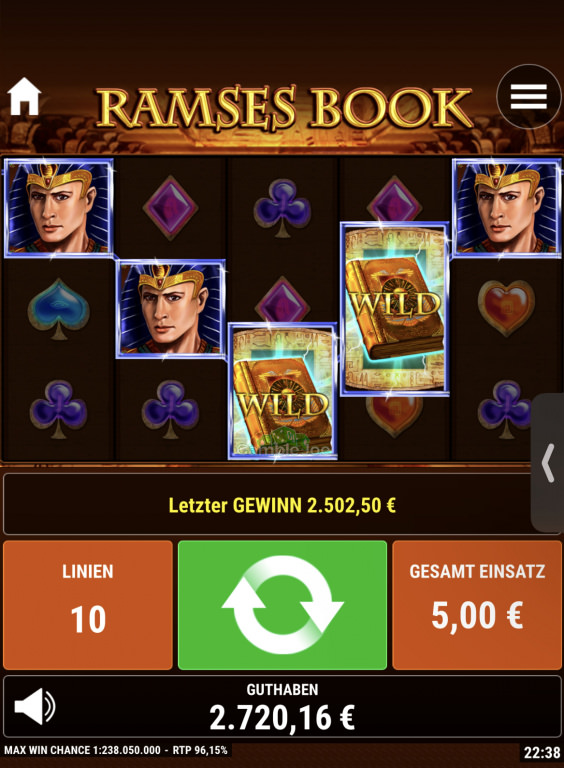
Task: Go to the home screen icon
Action: (24, 96)
